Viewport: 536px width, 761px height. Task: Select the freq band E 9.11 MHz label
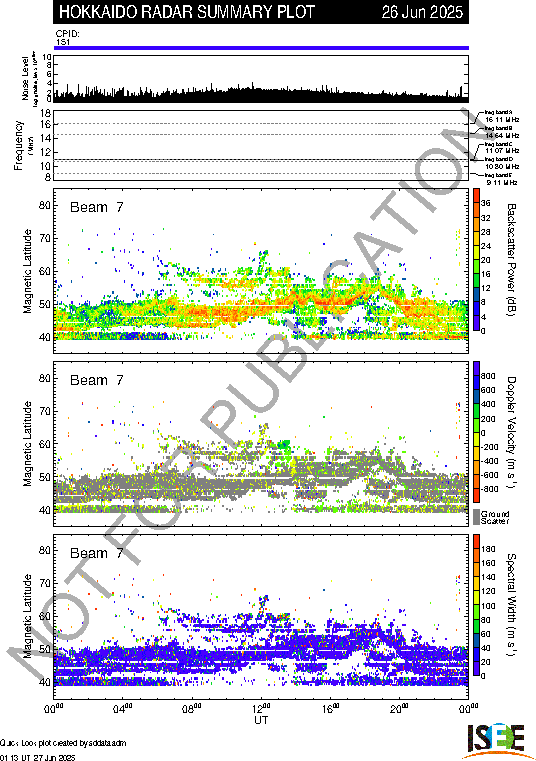click(500, 179)
